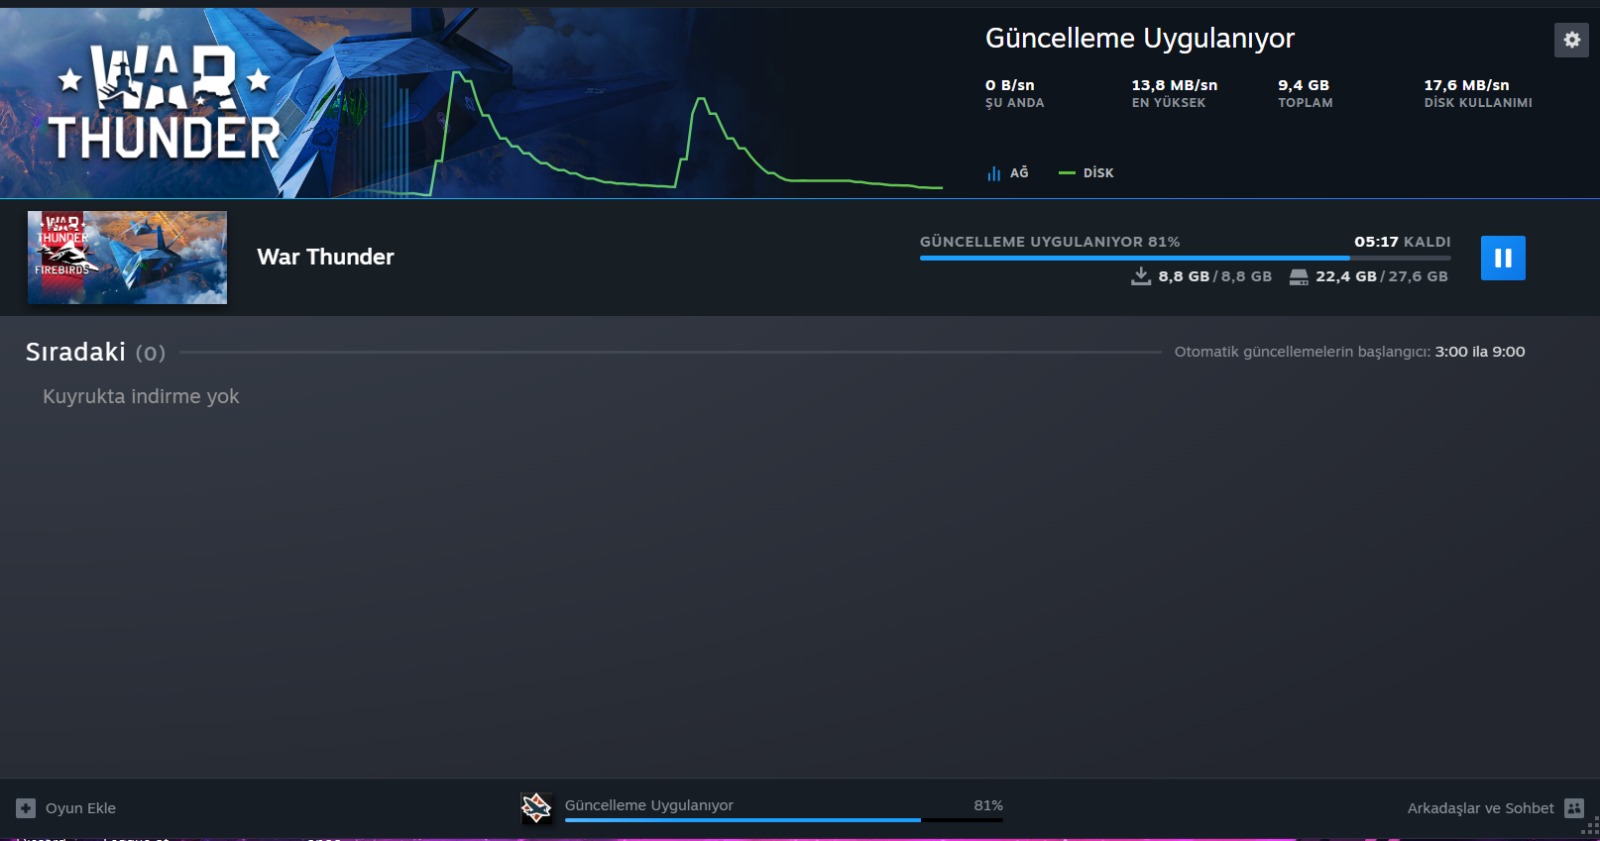Screen dimensions: 1600x841
Task: Click the Güncelleme Uygulanıyor header title
Action: 1140,39
